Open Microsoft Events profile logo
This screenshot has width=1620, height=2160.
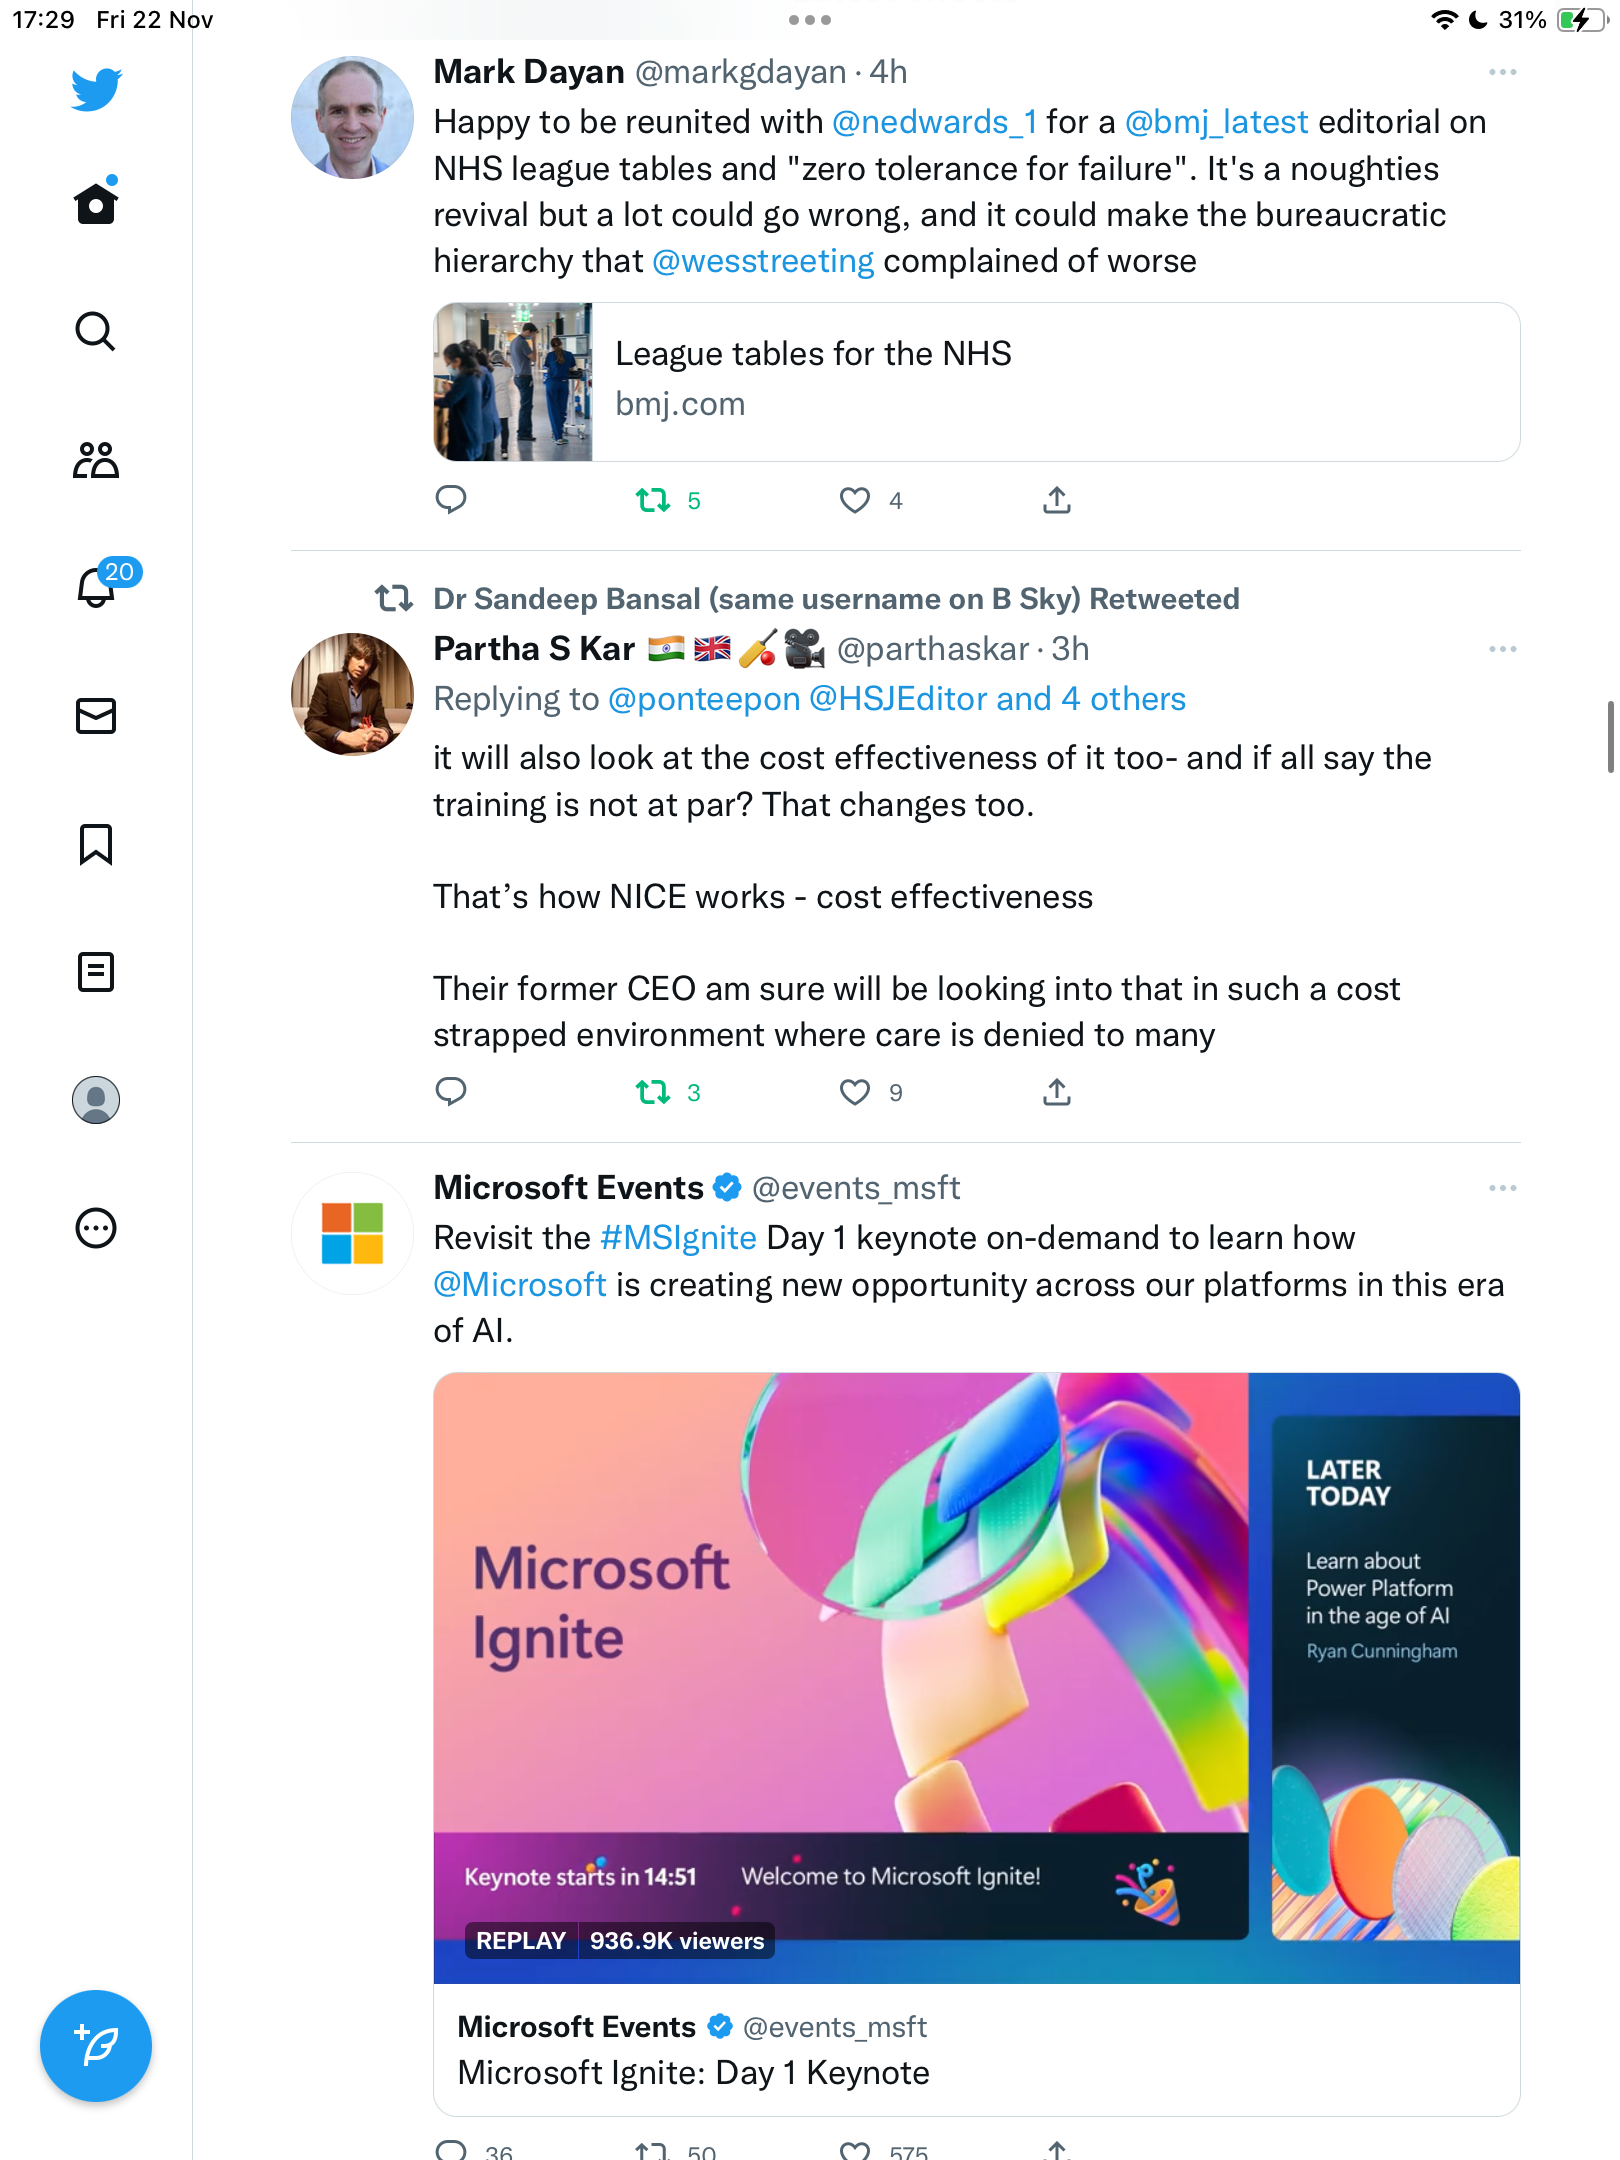pyautogui.click(x=352, y=1233)
